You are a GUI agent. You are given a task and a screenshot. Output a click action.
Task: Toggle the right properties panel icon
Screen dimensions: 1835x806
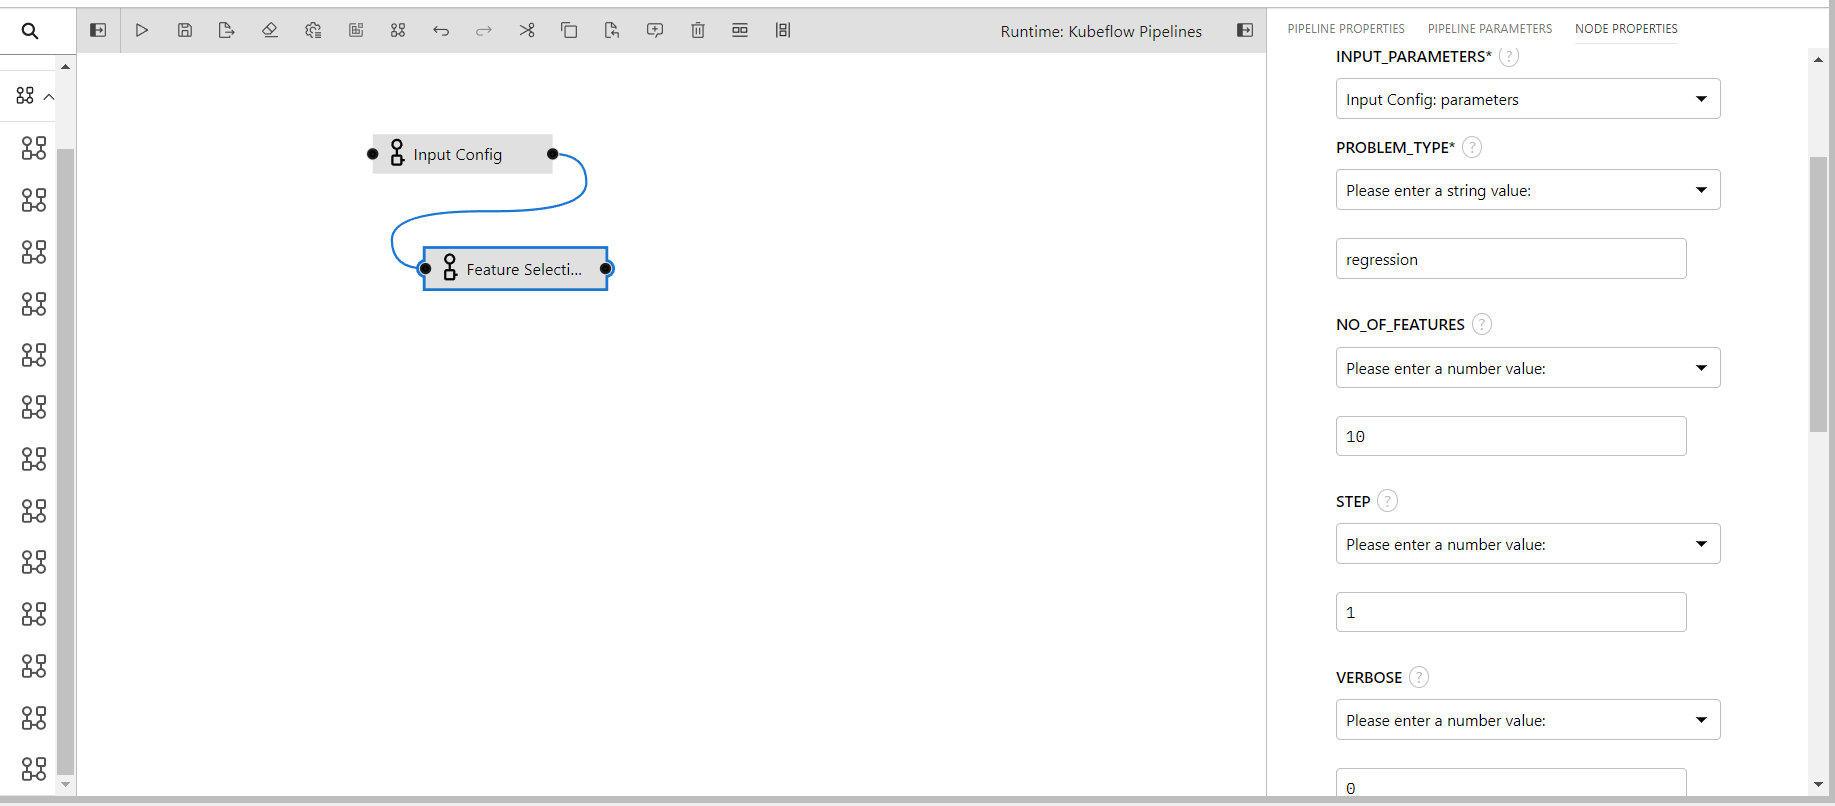tap(1245, 30)
